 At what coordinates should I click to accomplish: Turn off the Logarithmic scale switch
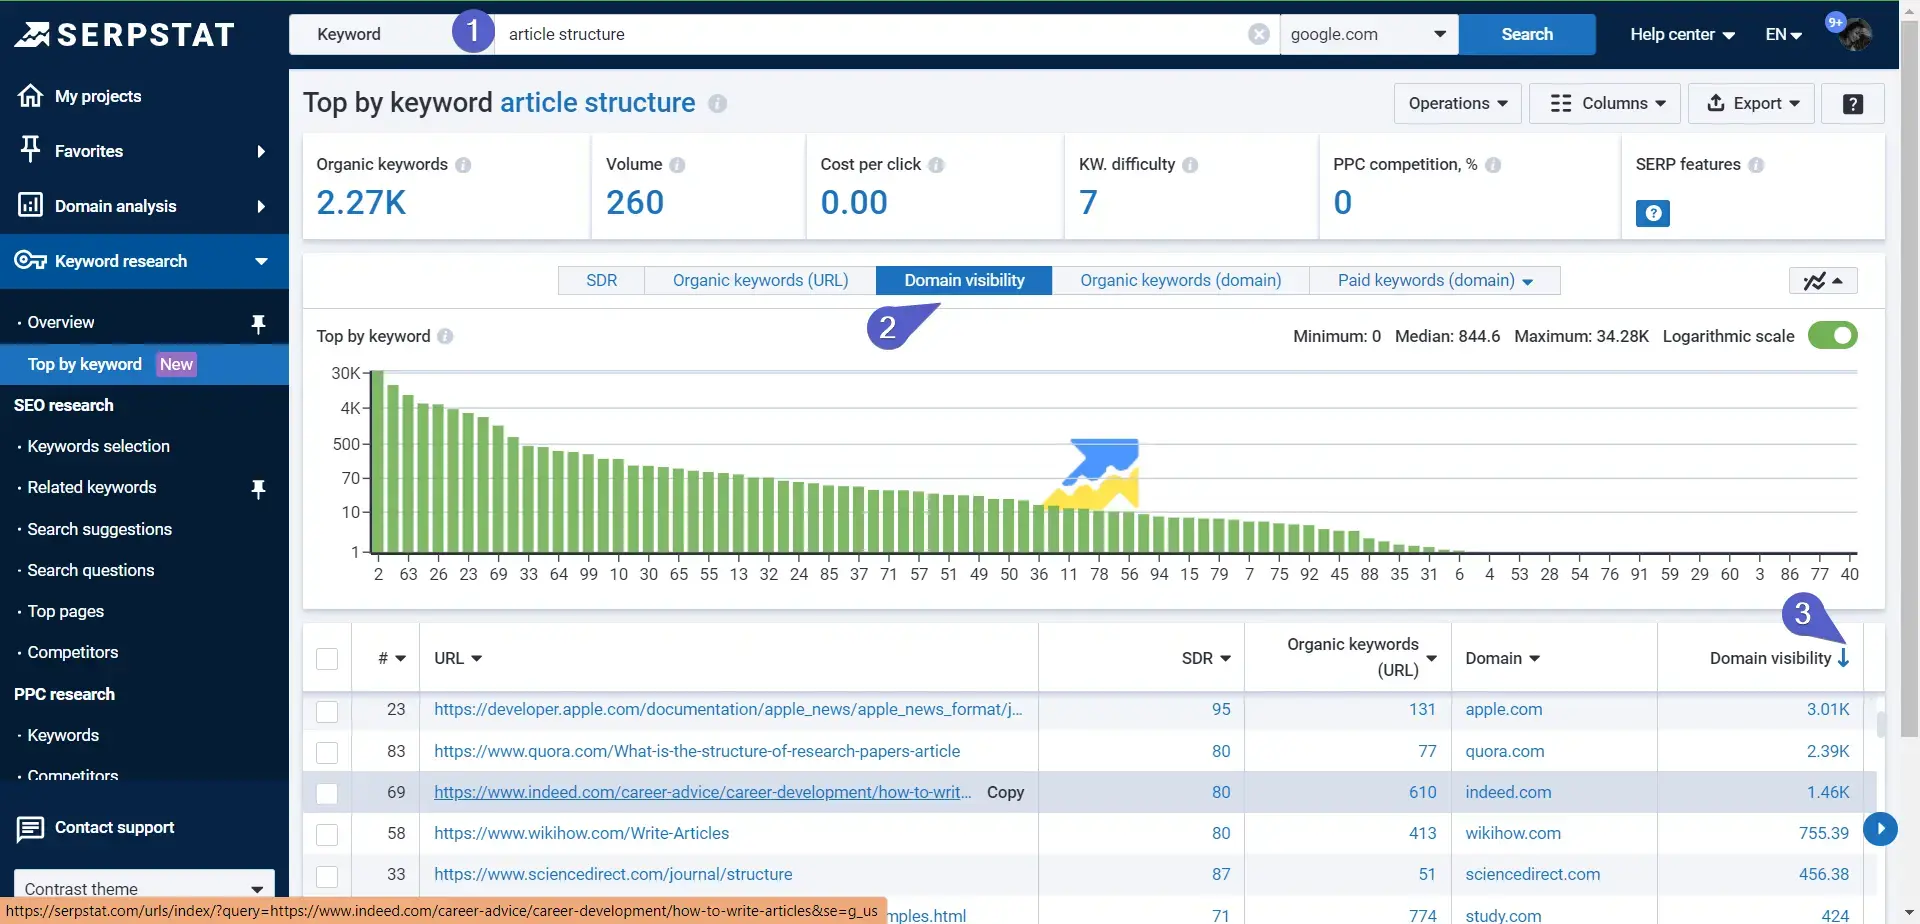[1832, 336]
